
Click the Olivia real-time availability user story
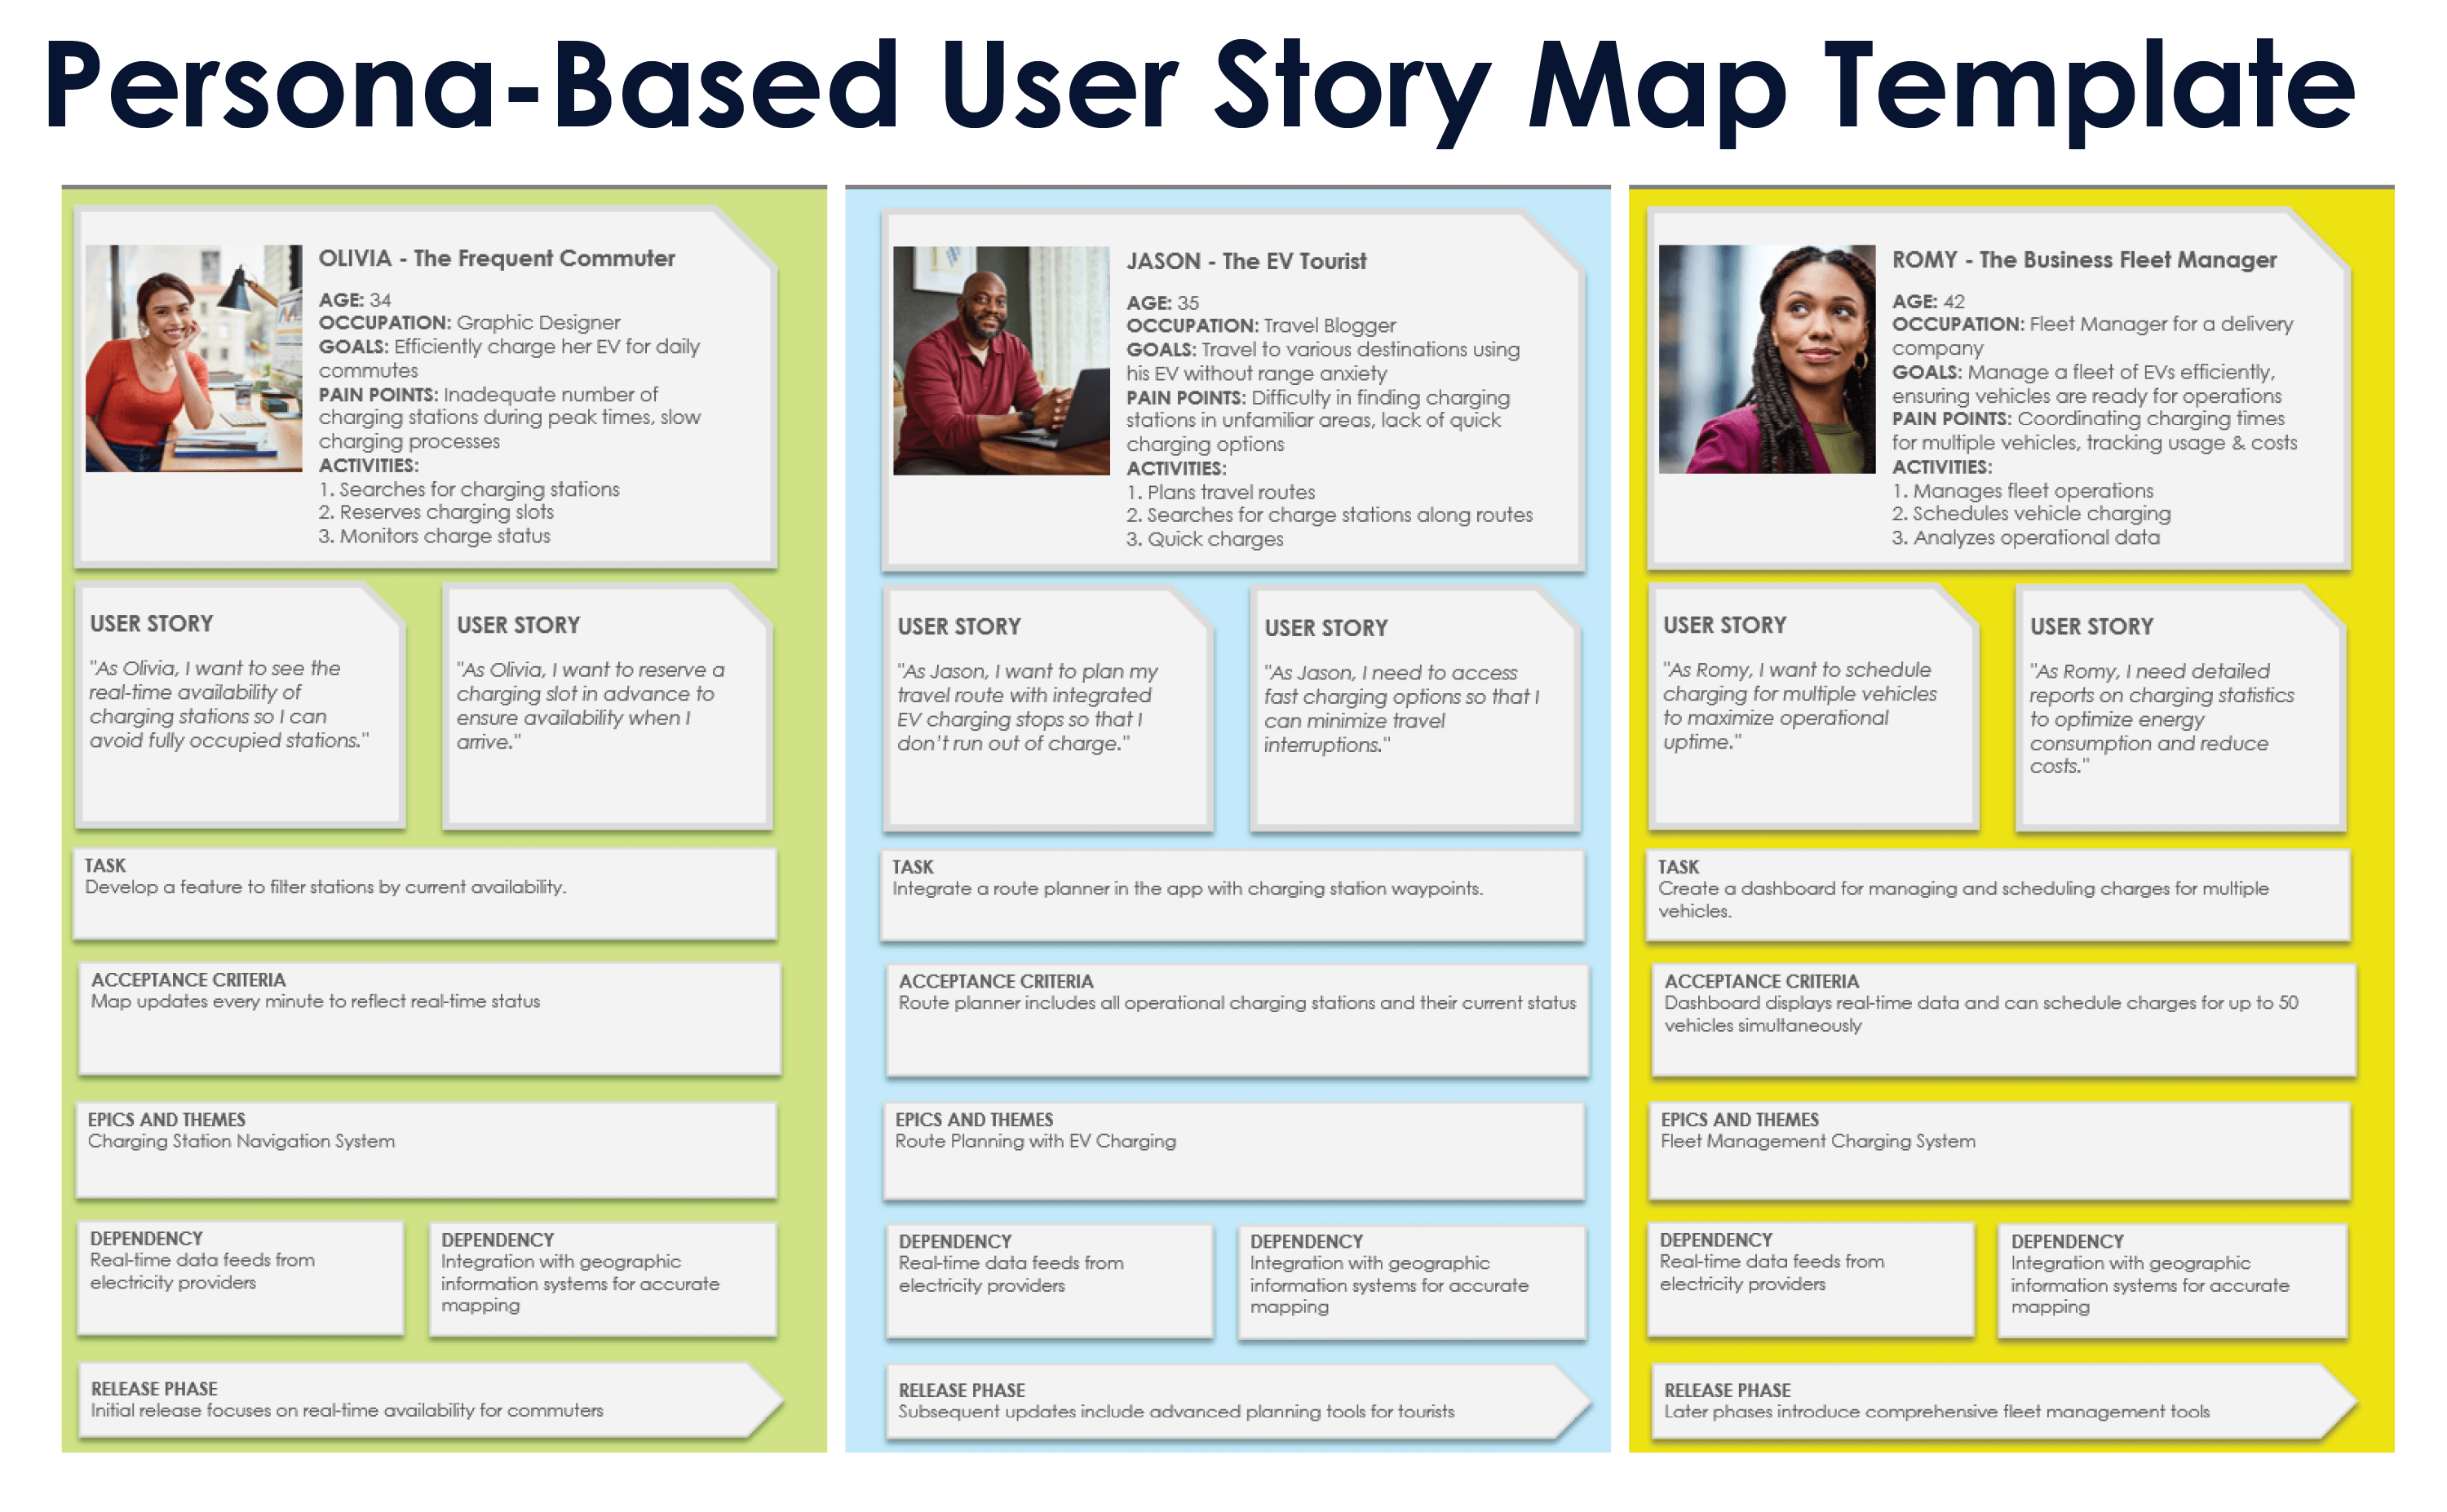click(x=271, y=682)
